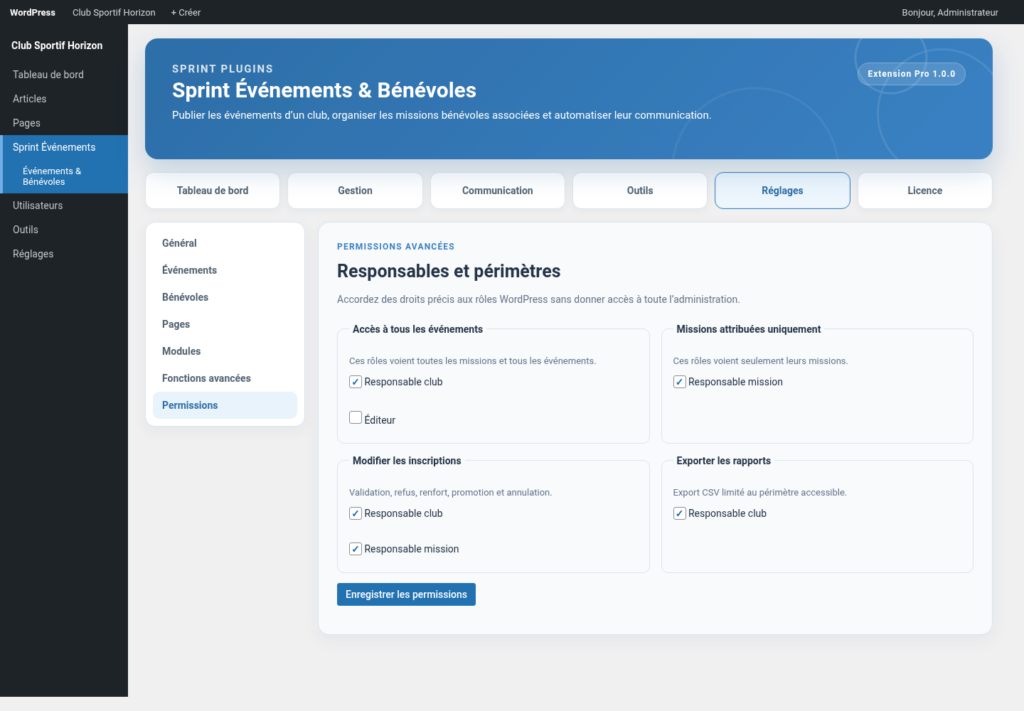Click text Export CSV limité au périmètre accessible
This screenshot has height=711, width=1024.
(x=760, y=492)
